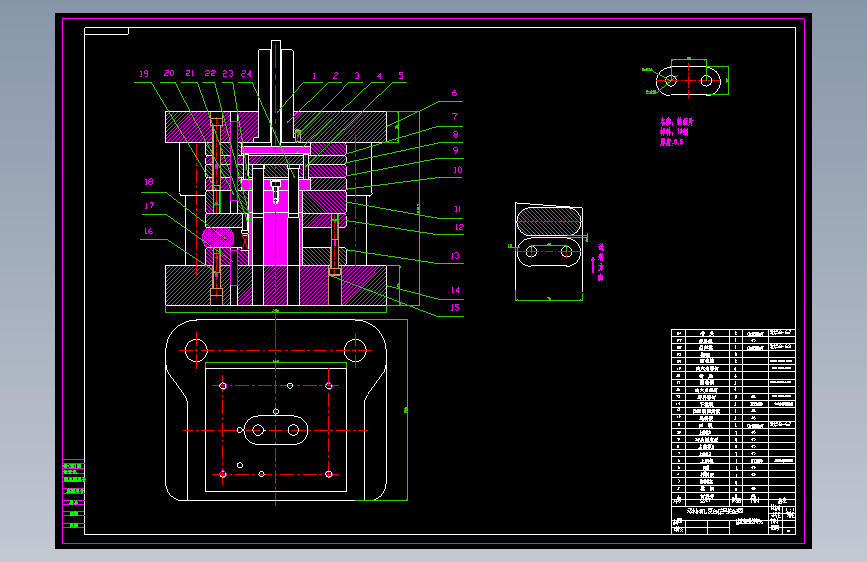
Task: Click the magenta notes text under workpiece sketch
Action: [x=676, y=132]
